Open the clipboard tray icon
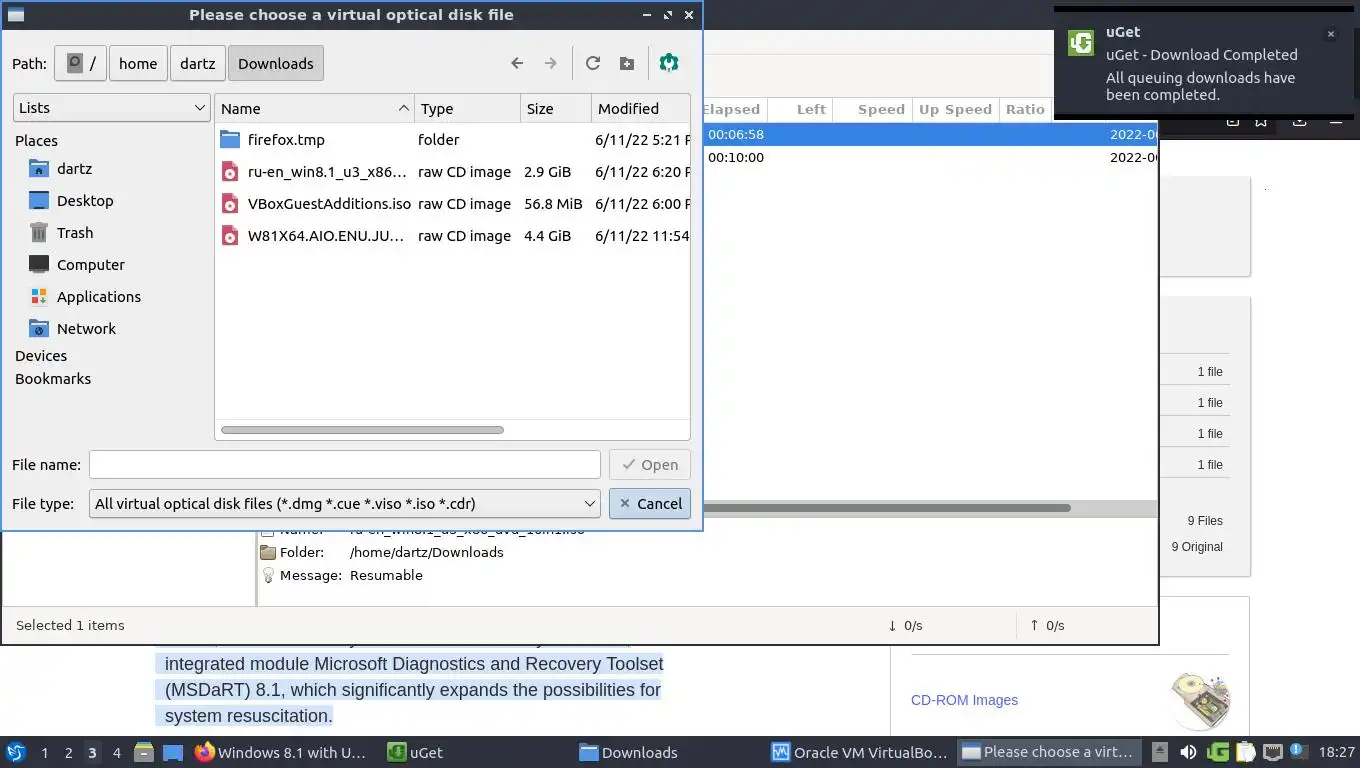Image resolution: width=1360 pixels, height=768 pixels. tap(1245, 752)
